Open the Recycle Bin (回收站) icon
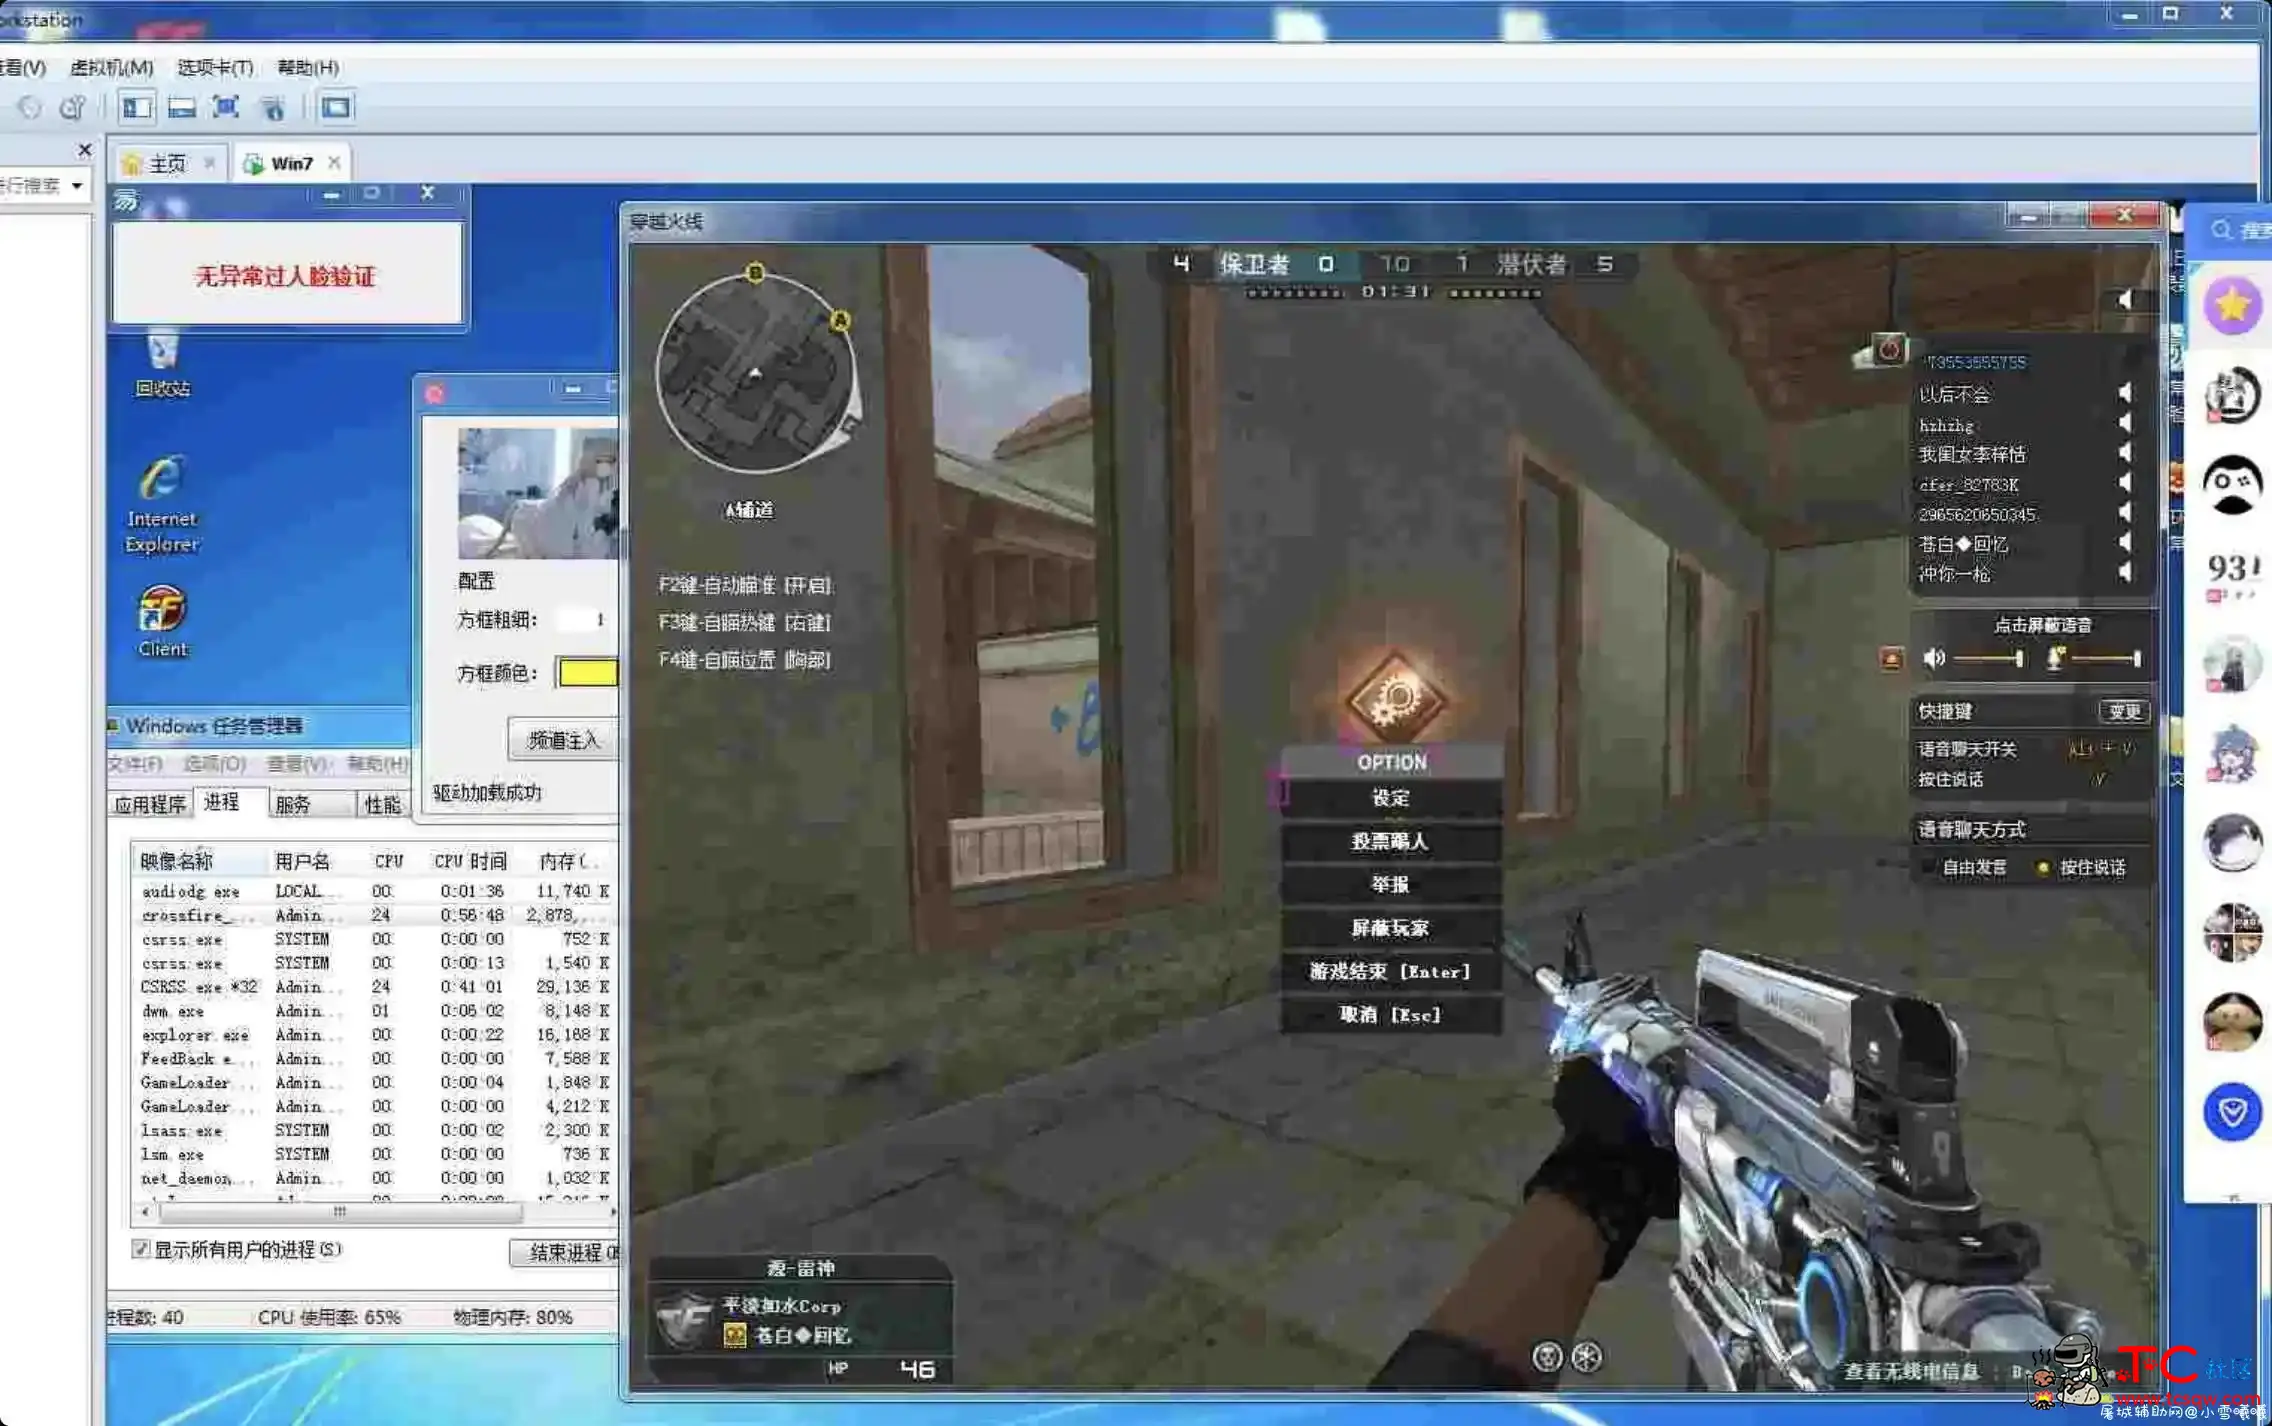2272x1426 pixels. [x=162, y=365]
